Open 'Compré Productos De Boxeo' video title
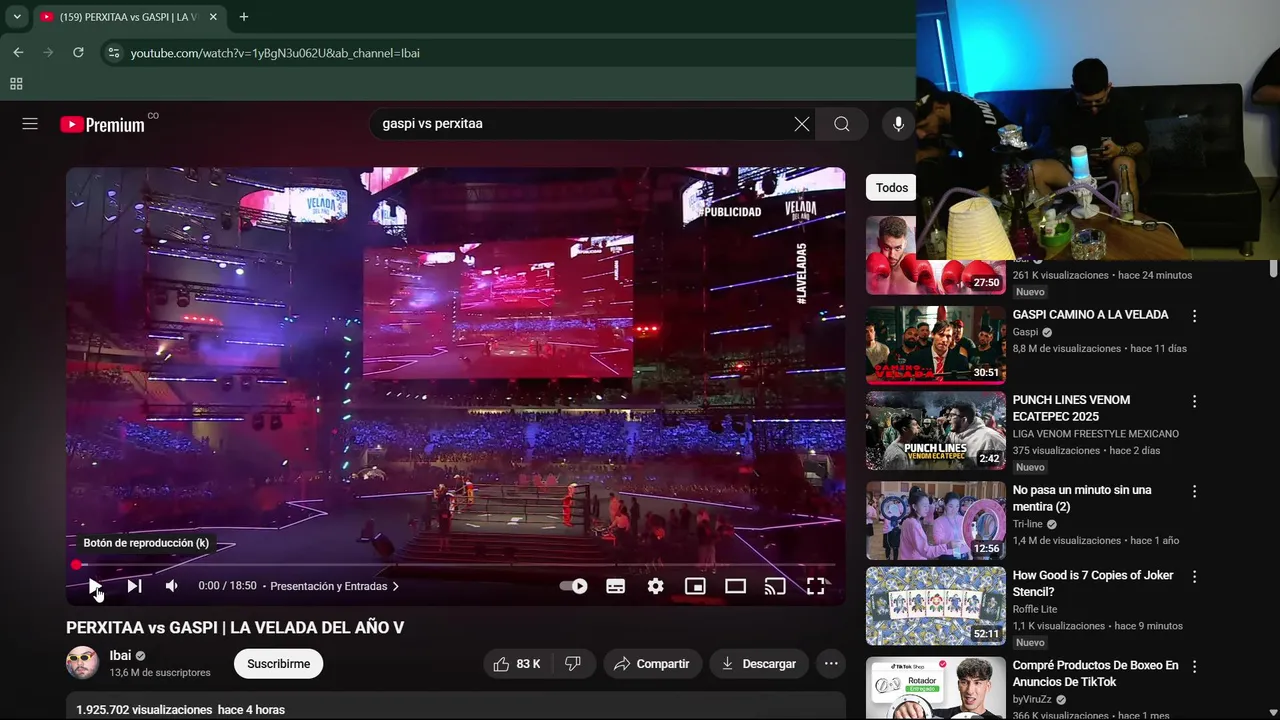1280x720 pixels. 1095,673
